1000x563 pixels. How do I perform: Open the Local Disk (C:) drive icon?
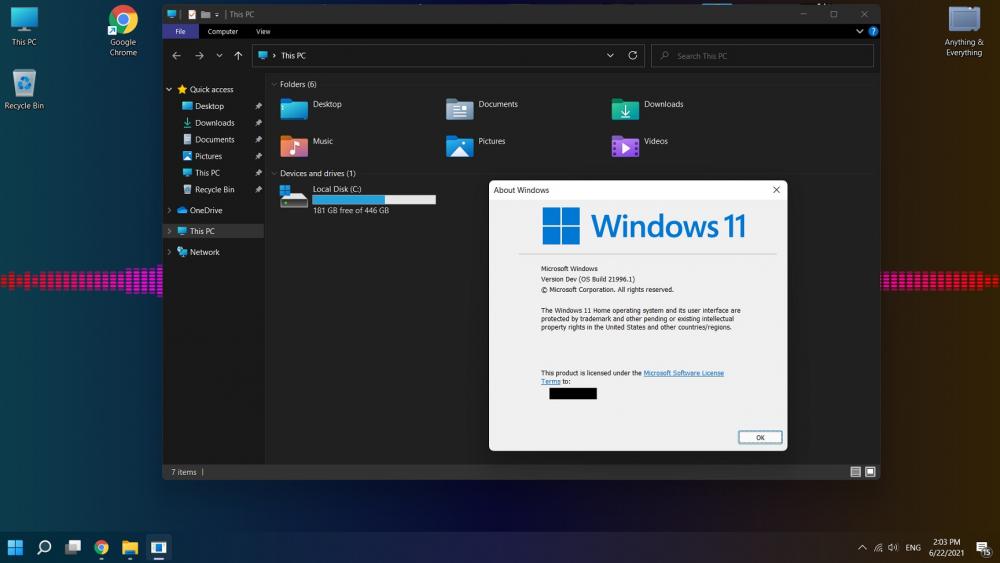coord(294,196)
